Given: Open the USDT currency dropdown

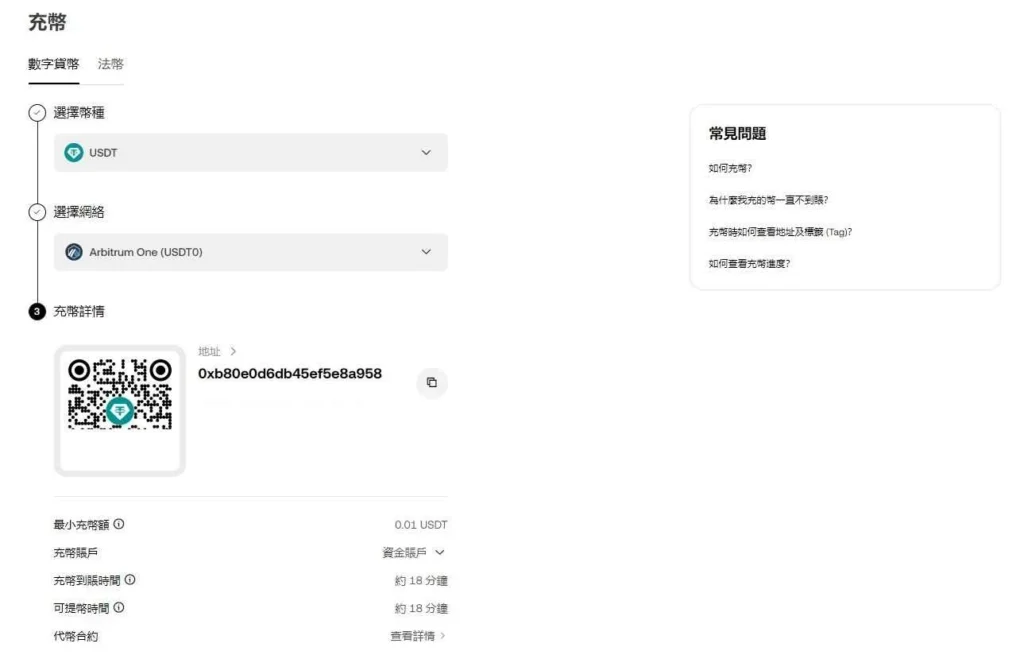Looking at the screenshot, I should (x=251, y=153).
